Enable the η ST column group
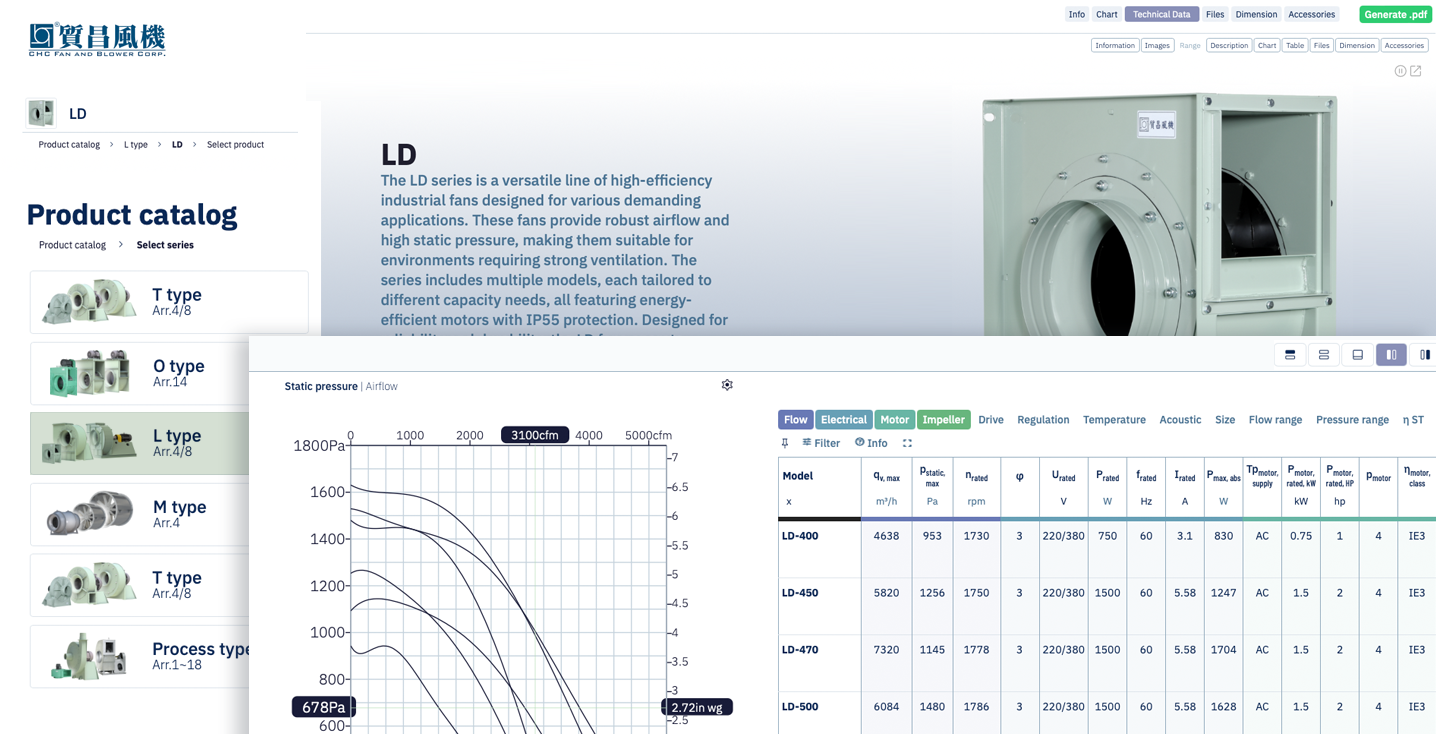Viewport: 1436px width, 734px height. tap(1413, 420)
